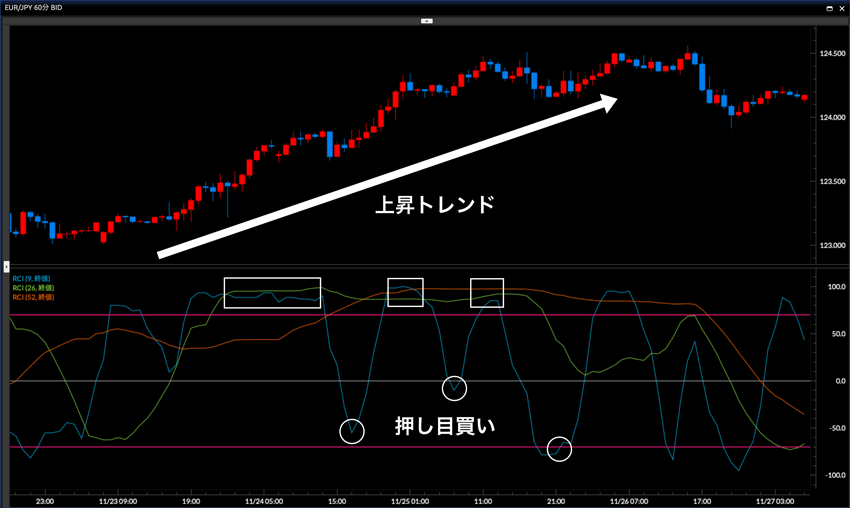Click the top toolbar collapse handle

[425, 19]
